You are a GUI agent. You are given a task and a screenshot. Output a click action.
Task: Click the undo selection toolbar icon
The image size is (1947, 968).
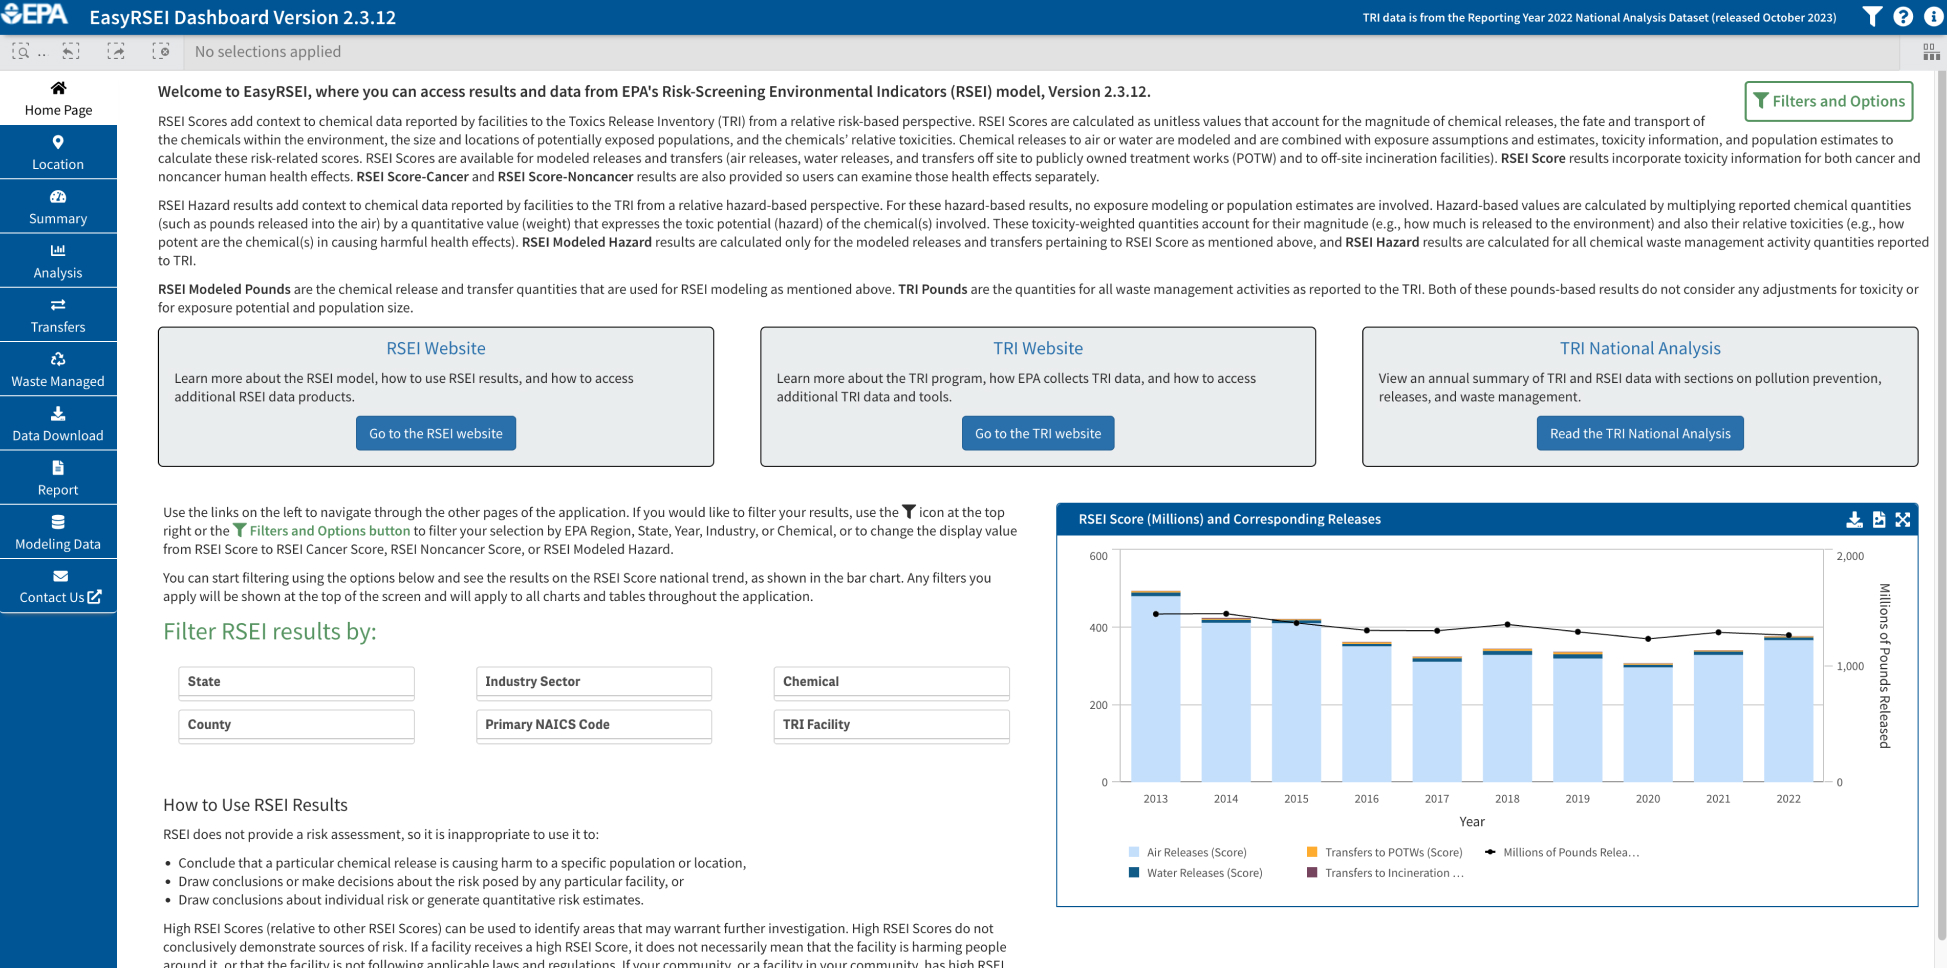pos(70,51)
